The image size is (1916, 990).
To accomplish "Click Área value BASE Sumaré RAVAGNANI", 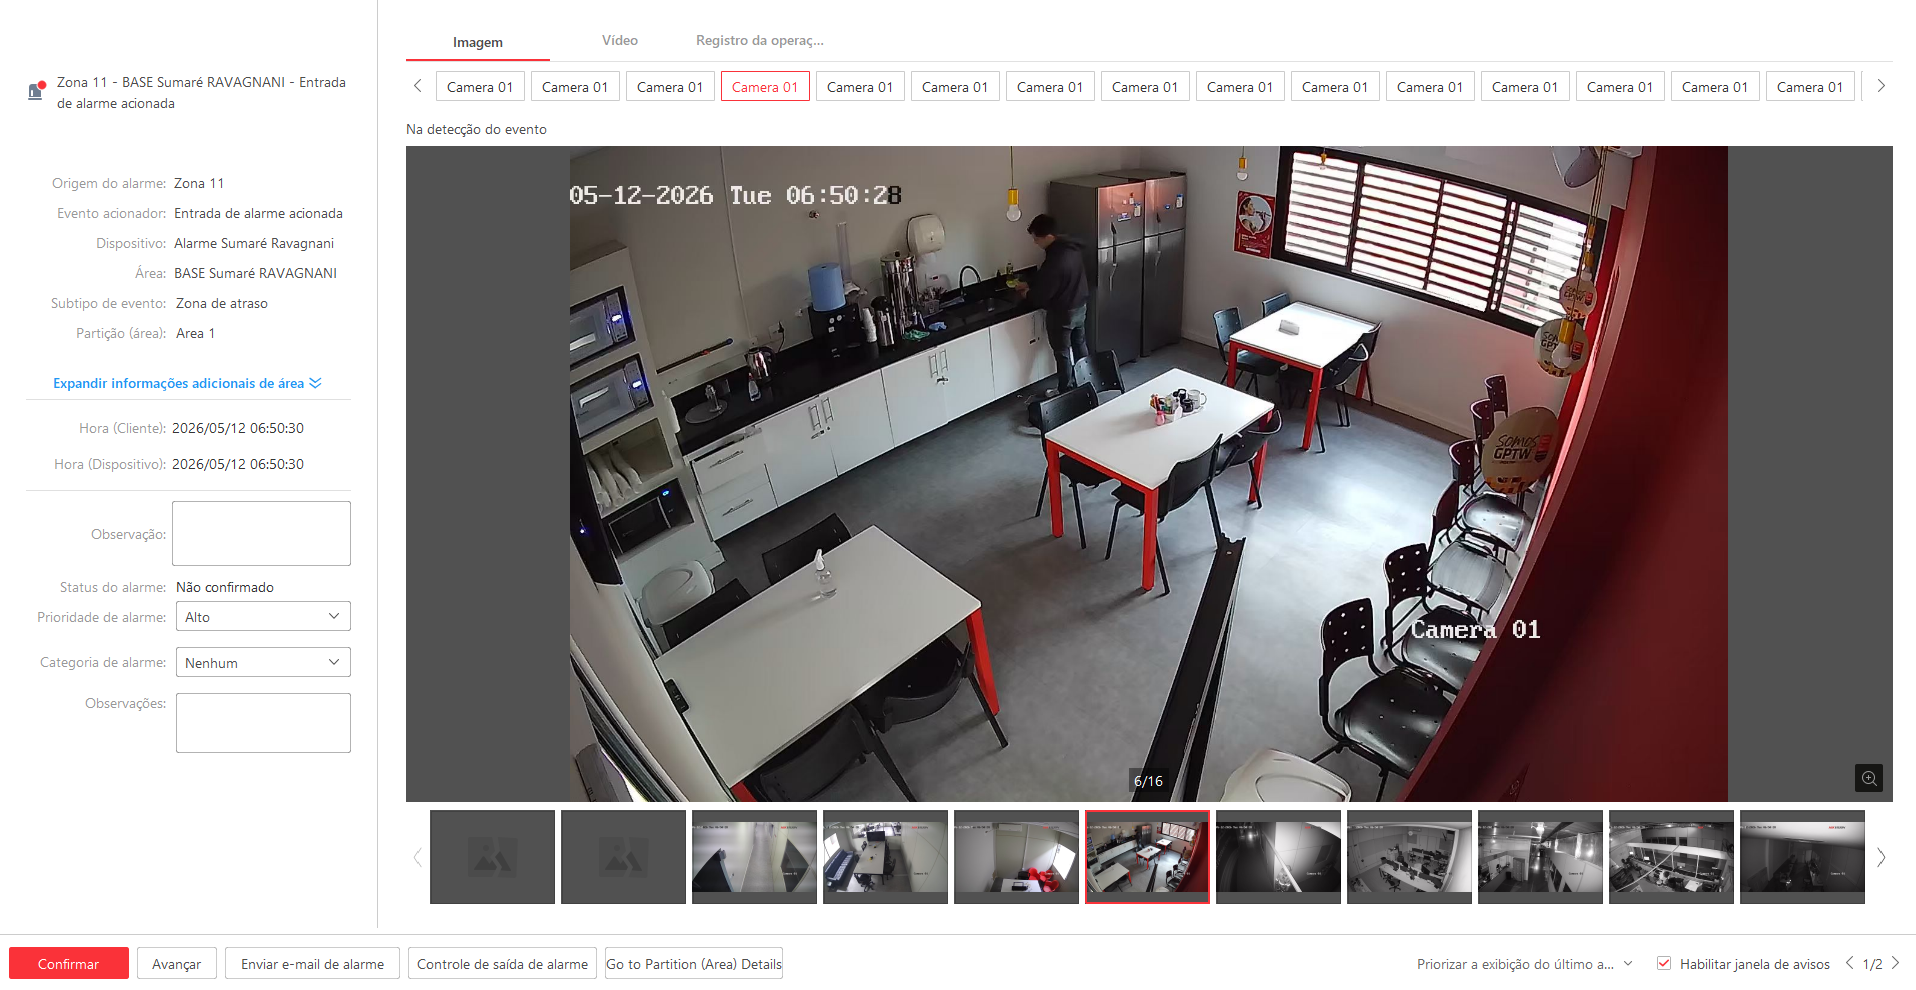I will 255,273.
